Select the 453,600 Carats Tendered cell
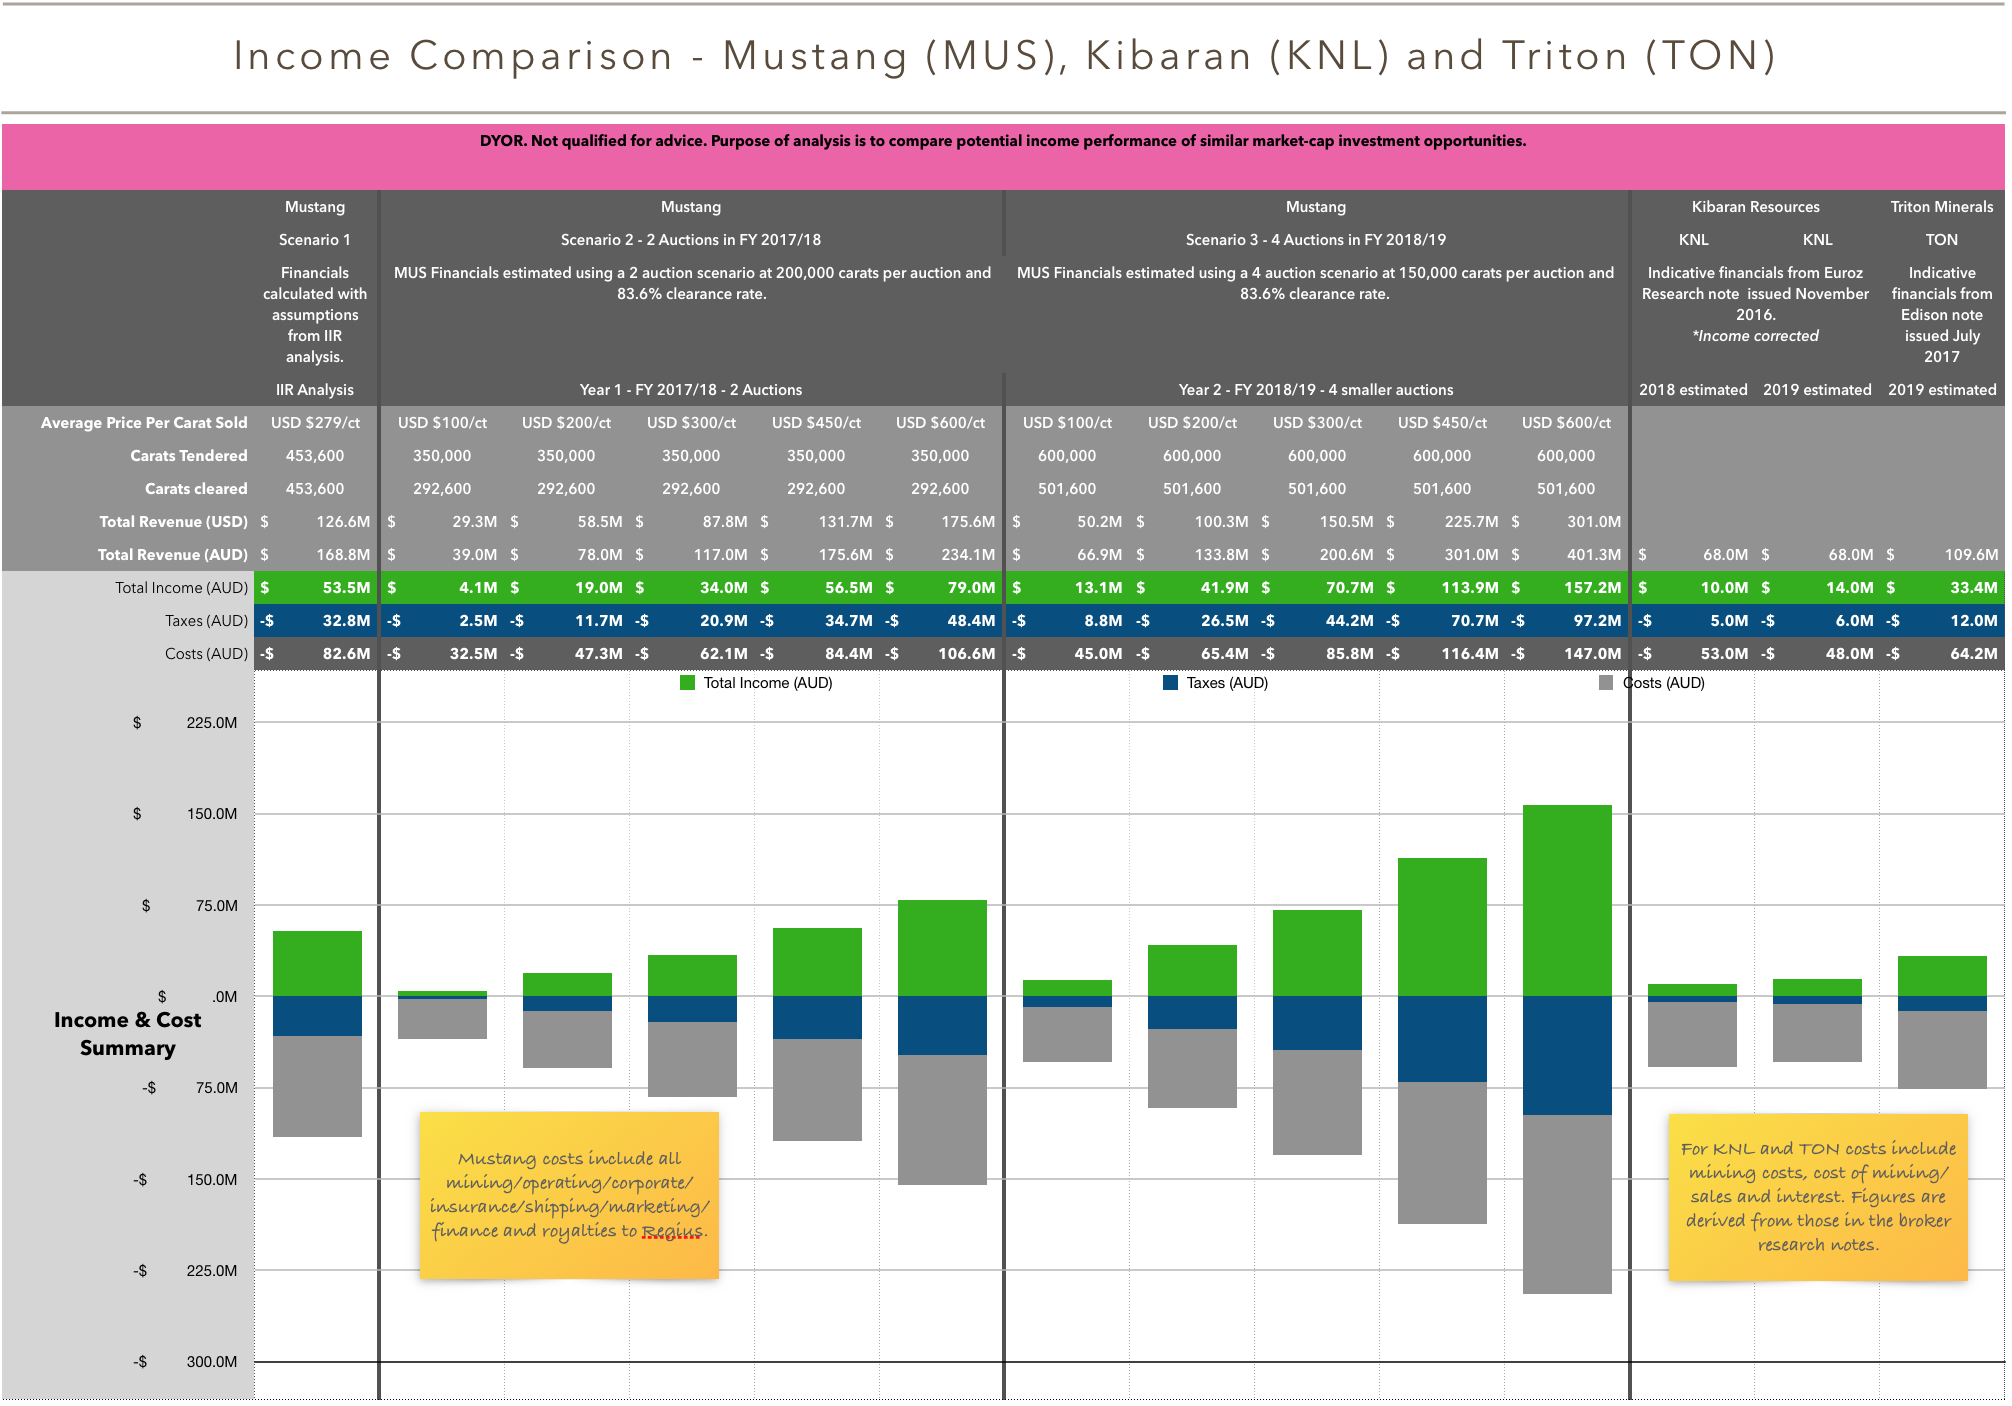 coord(315,456)
